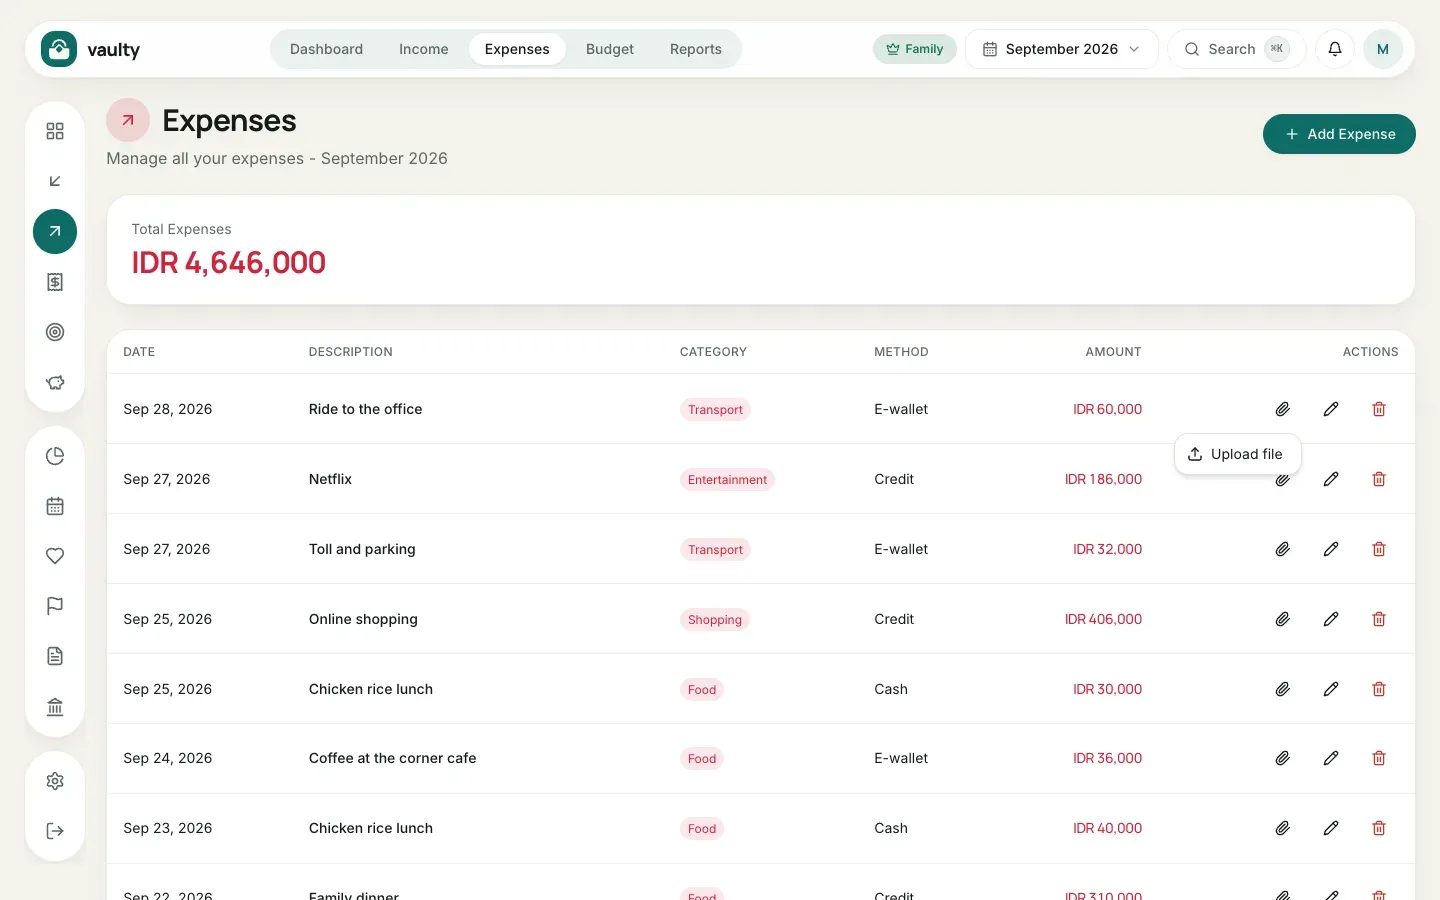Open the target goals icon in sidebar
1440x900 pixels.
(55, 332)
